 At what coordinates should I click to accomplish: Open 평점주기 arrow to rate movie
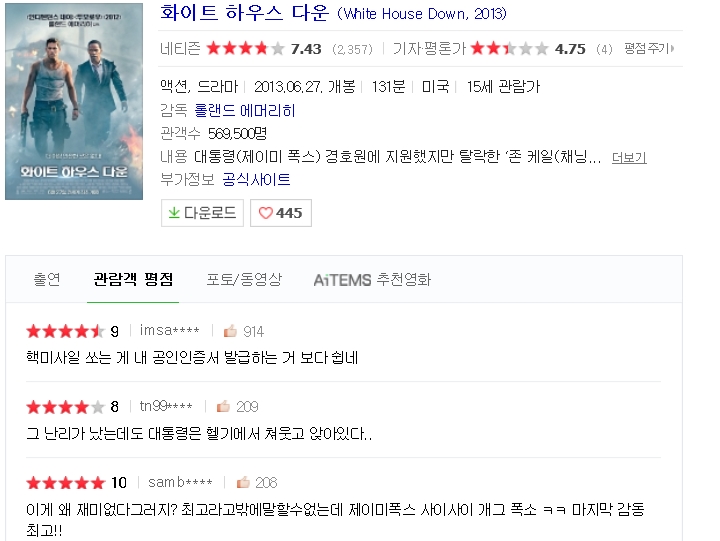pos(649,48)
